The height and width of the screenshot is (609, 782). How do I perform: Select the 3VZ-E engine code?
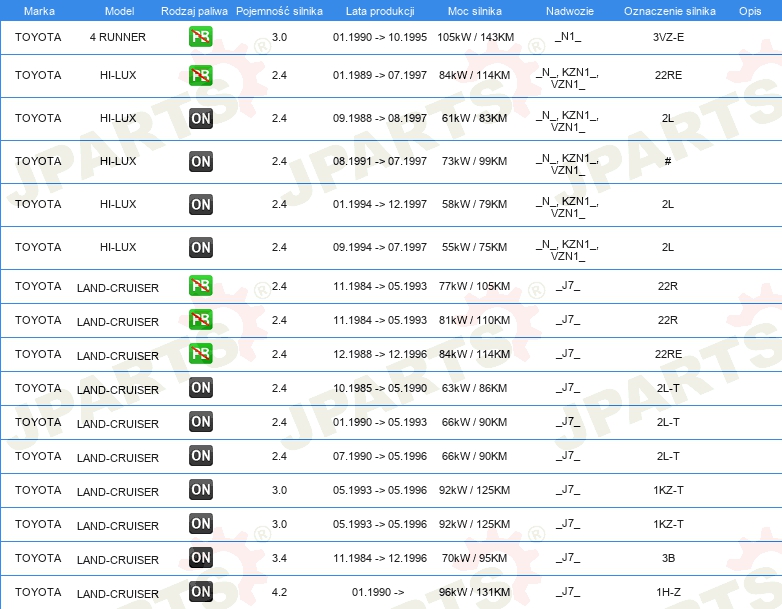[x=668, y=37]
